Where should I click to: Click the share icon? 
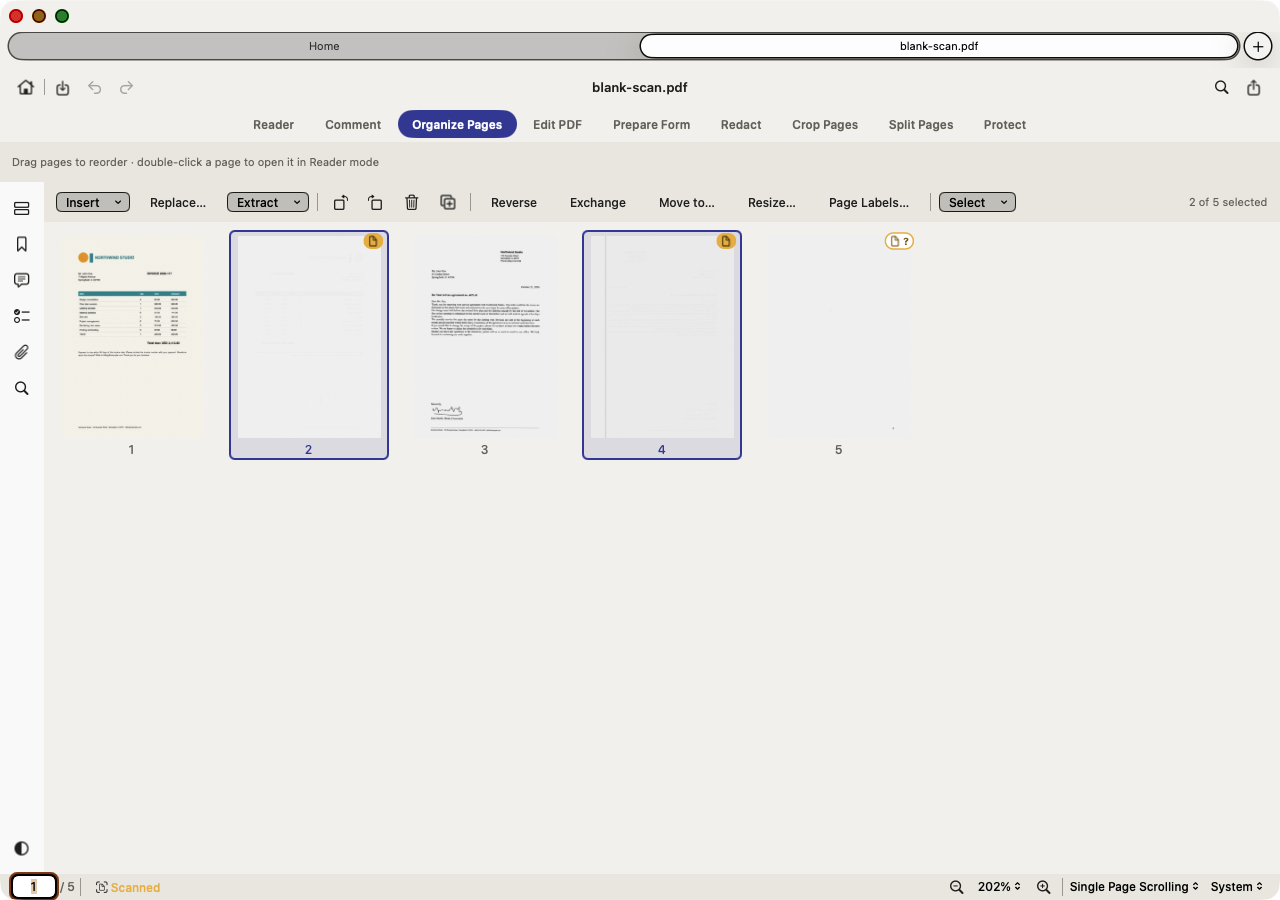(x=1254, y=88)
